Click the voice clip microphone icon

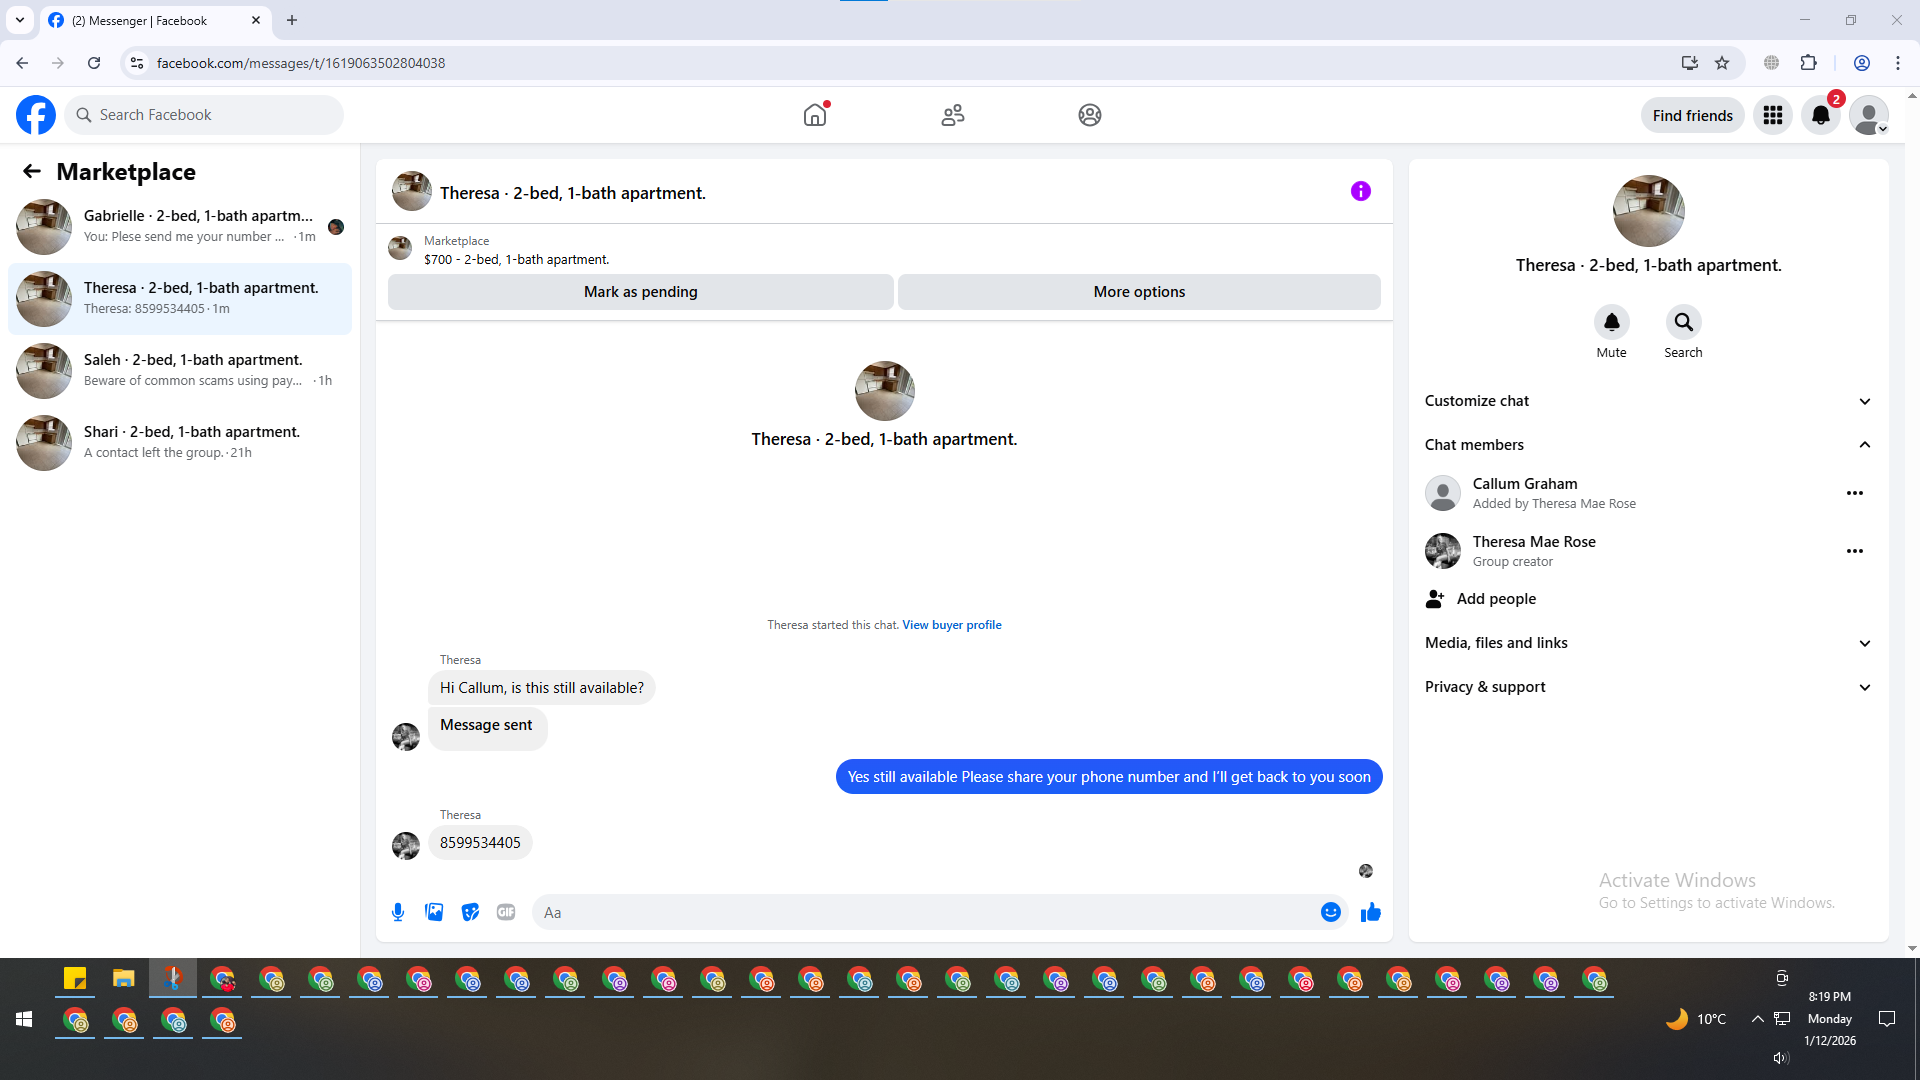tap(398, 912)
